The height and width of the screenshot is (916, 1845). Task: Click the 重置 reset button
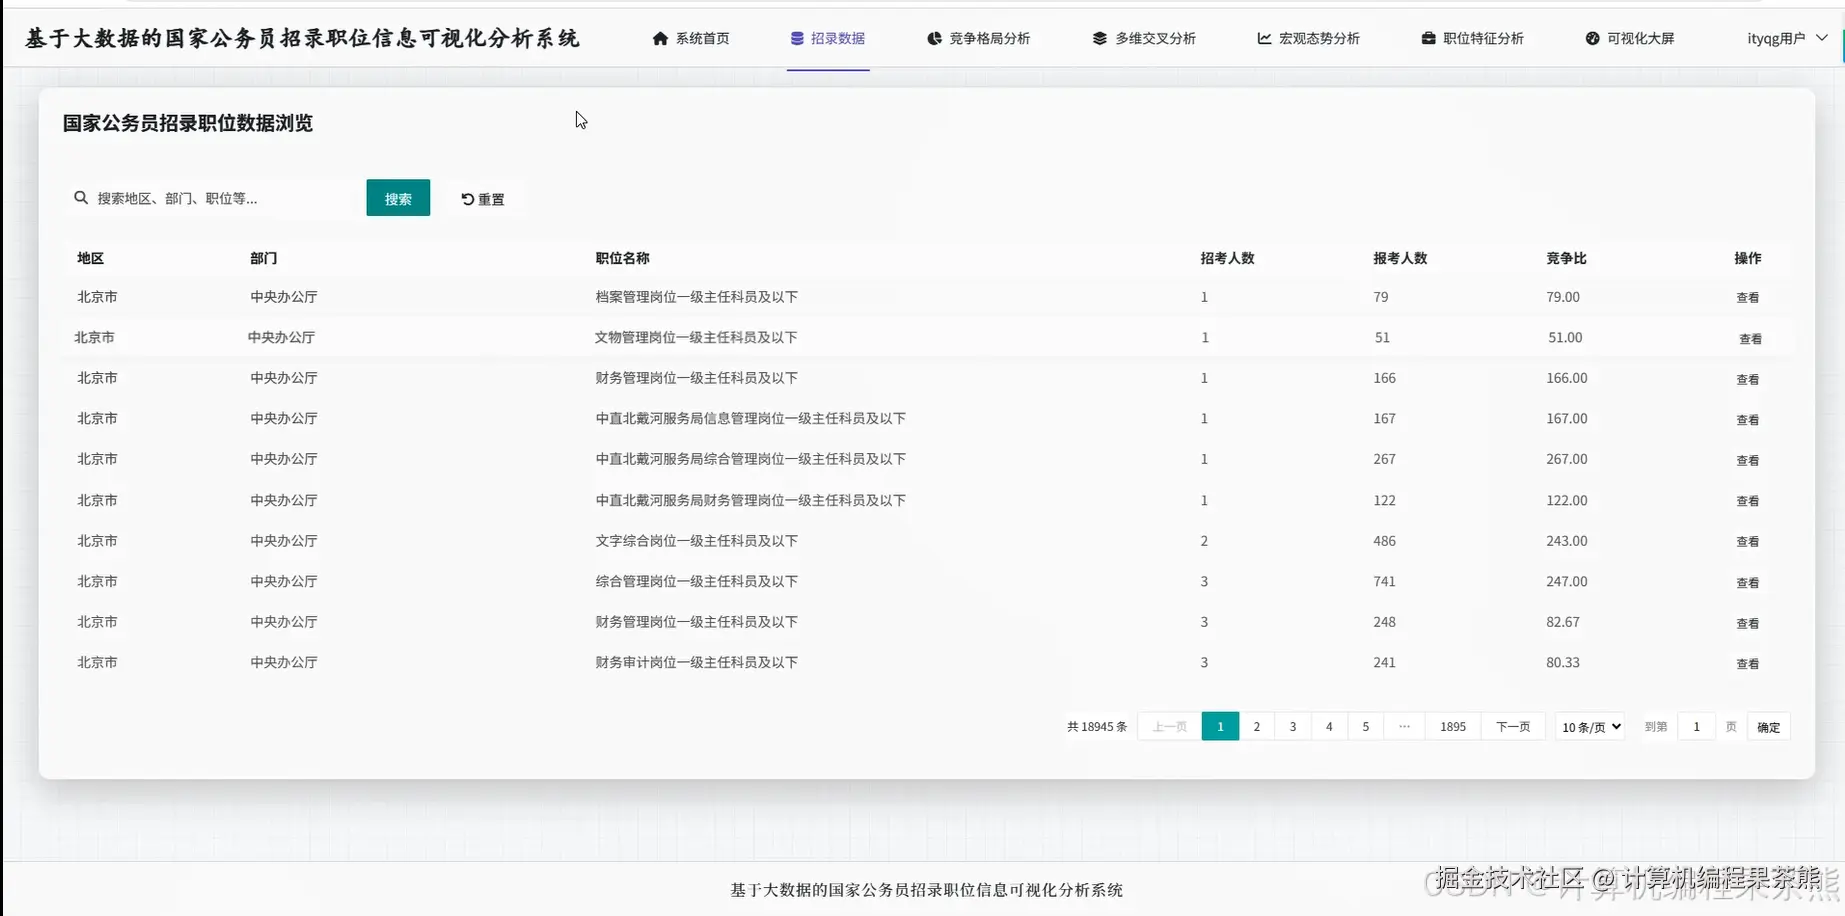tap(484, 198)
